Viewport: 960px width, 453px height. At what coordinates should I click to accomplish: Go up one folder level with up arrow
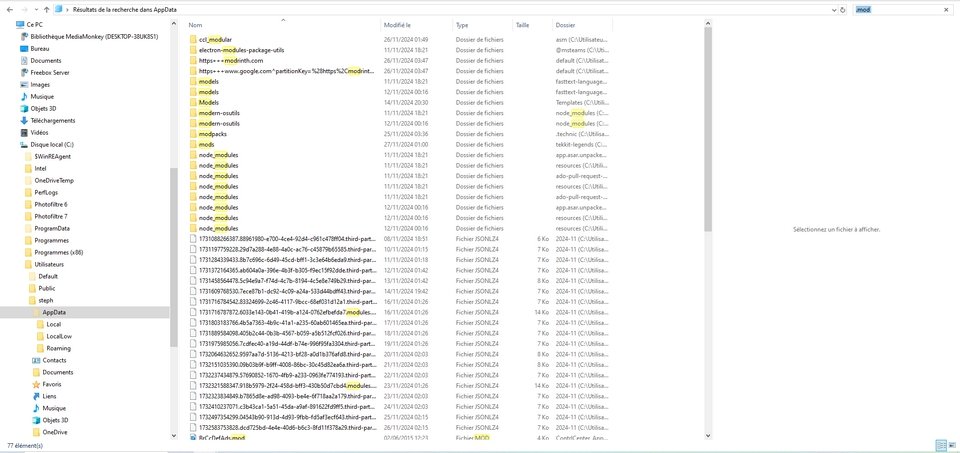click(x=47, y=10)
